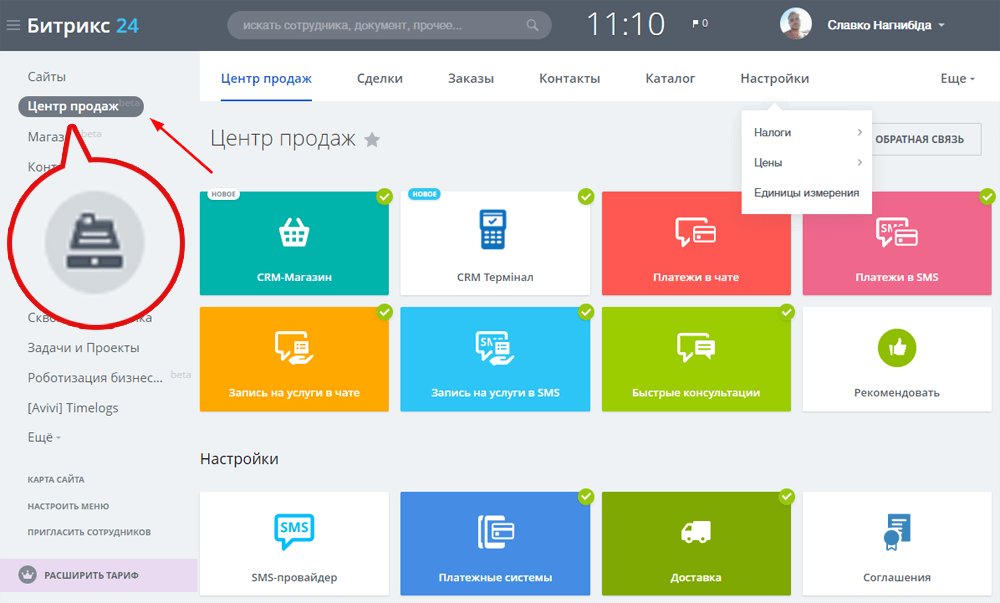Image resolution: width=1000 pixels, height=603 pixels.
Task: Open the Платежи в SMS tile
Action: click(x=897, y=243)
